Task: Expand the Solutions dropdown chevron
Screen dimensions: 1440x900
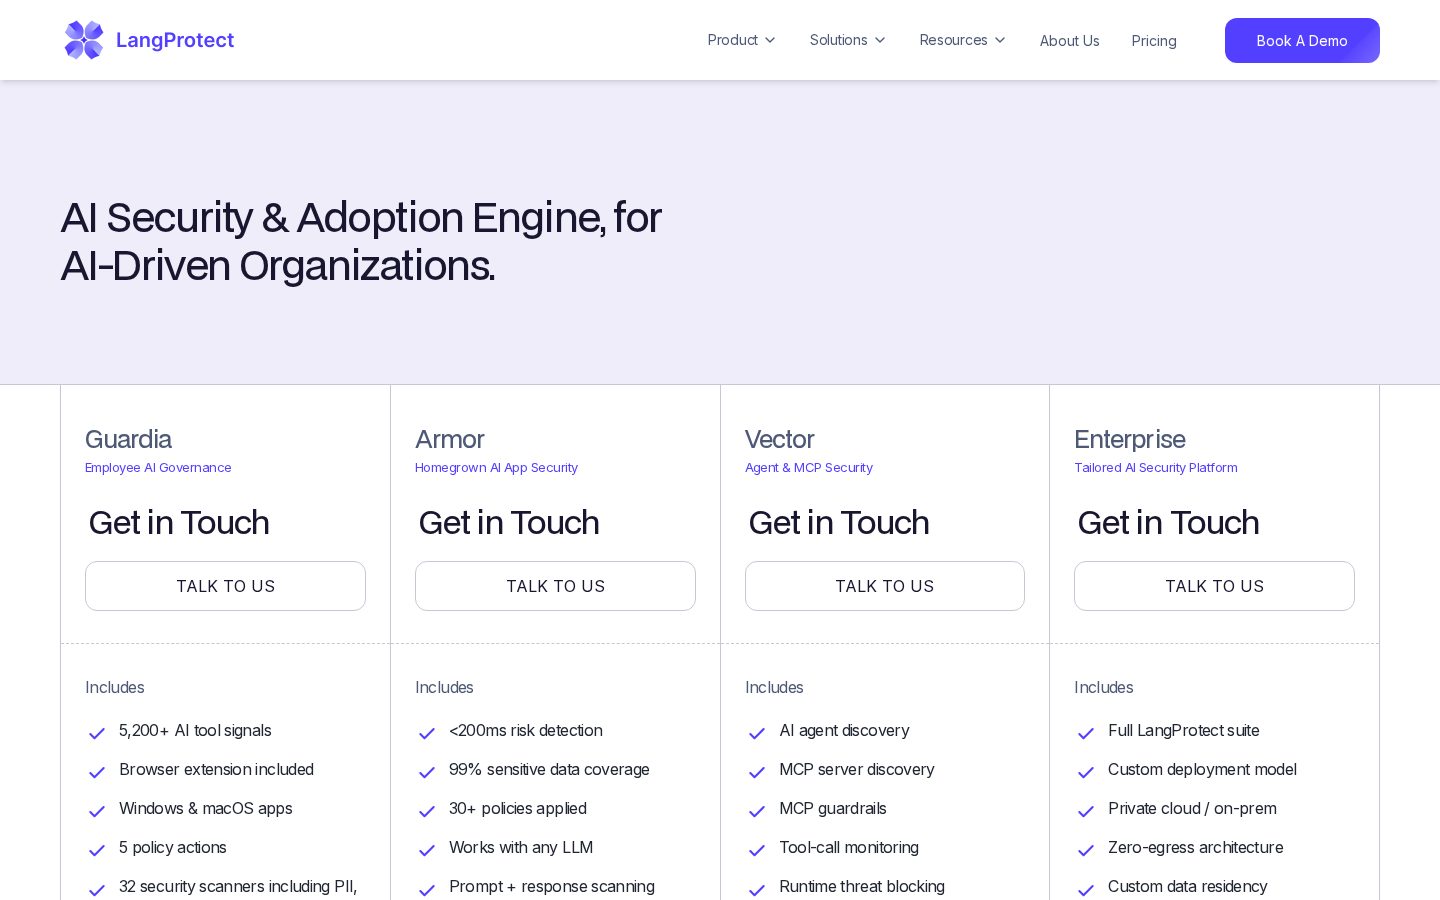Action: pyautogui.click(x=880, y=40)
